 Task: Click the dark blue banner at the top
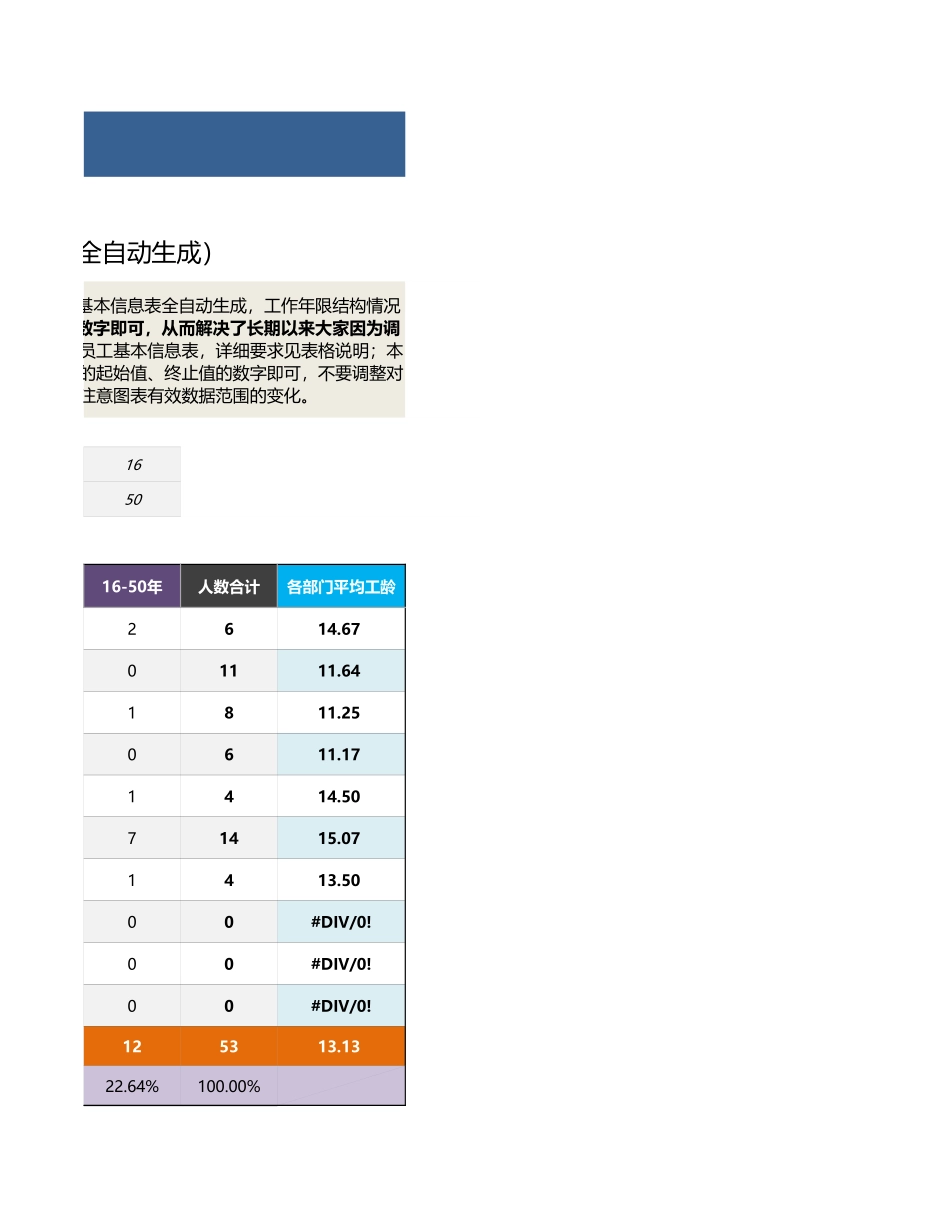coord(244,143)
